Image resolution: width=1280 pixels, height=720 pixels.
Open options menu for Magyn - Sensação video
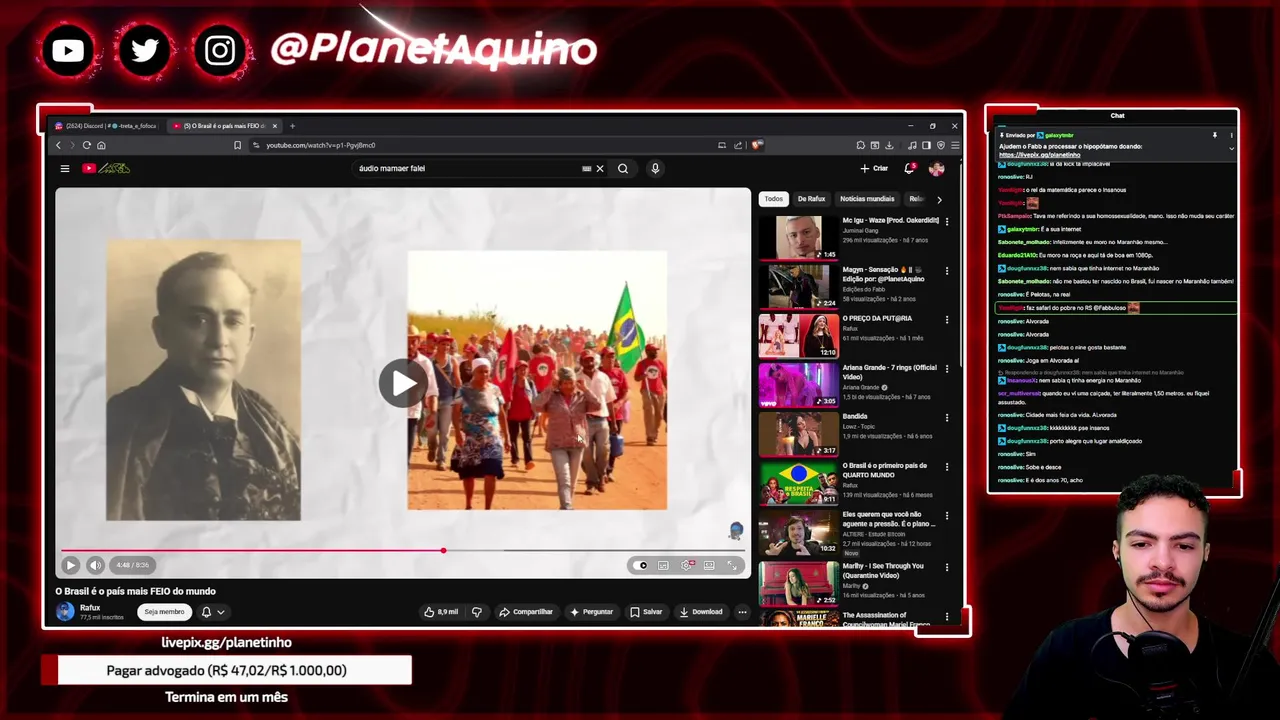point(947,270)
